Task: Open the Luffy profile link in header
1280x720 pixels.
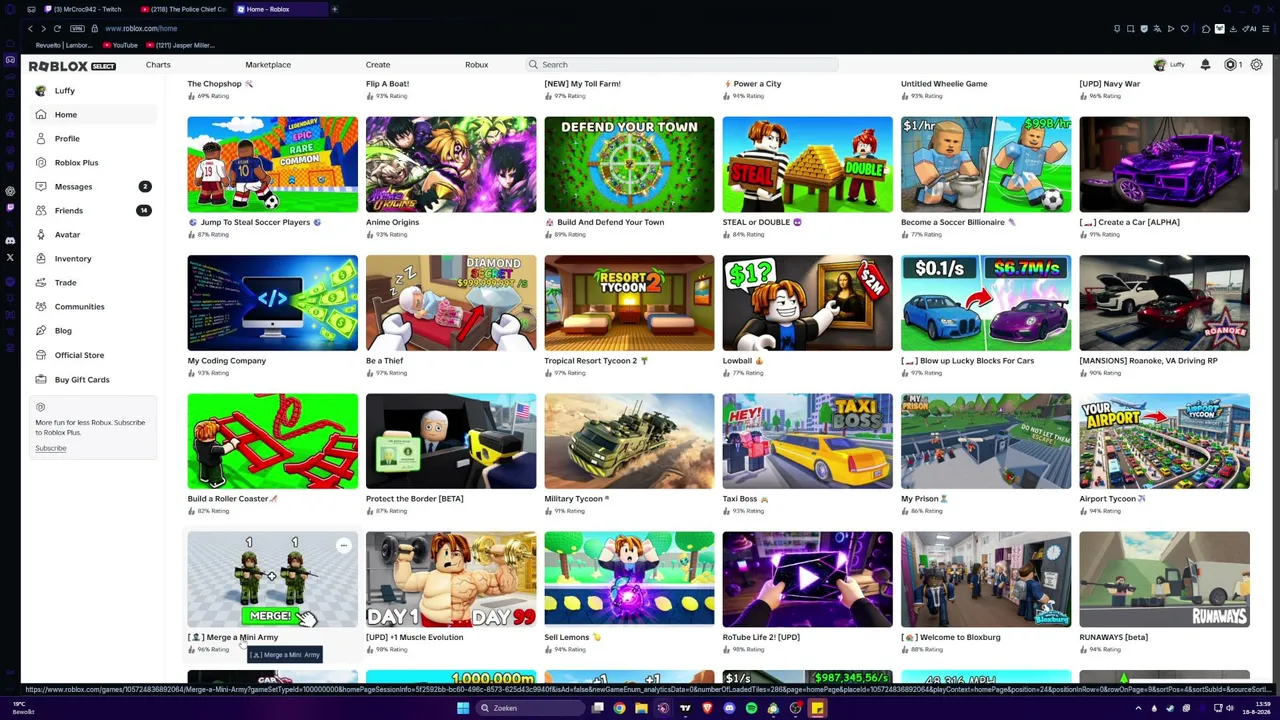Action: click(x=1169, y=65)
